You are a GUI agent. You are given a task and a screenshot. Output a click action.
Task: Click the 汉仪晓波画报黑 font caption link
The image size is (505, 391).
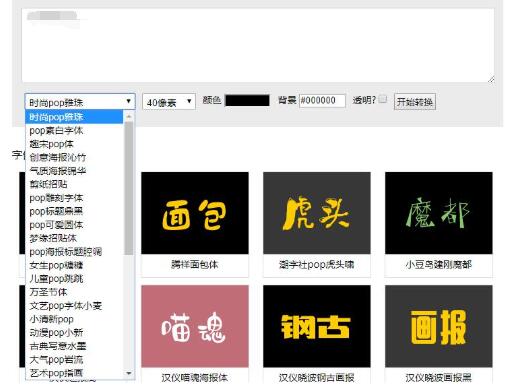point(439,378)
